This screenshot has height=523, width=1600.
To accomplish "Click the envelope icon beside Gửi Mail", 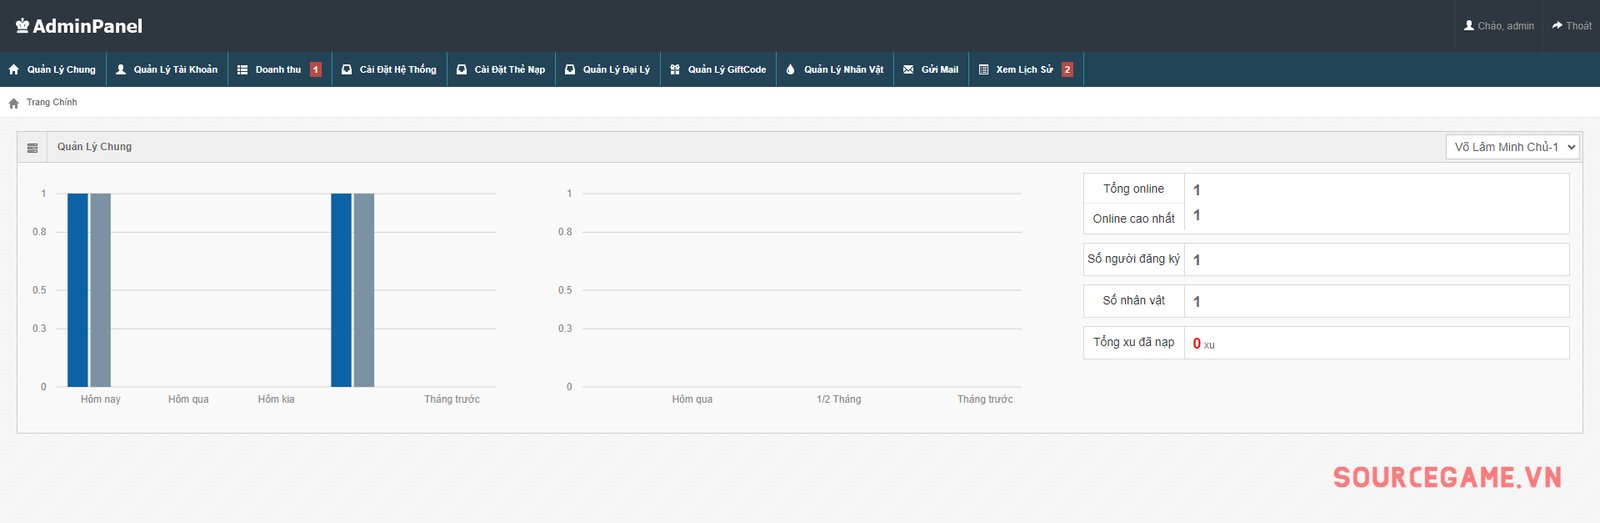I will pyautogui.click(x=908, y=70).
